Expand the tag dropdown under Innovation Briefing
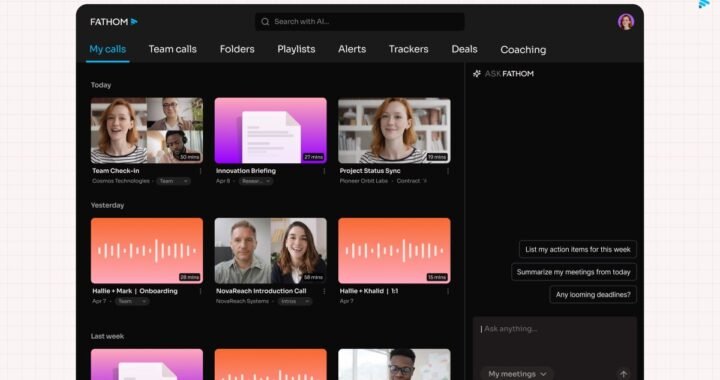This screenshot has height=380, width=720. [x=256, y=181]
